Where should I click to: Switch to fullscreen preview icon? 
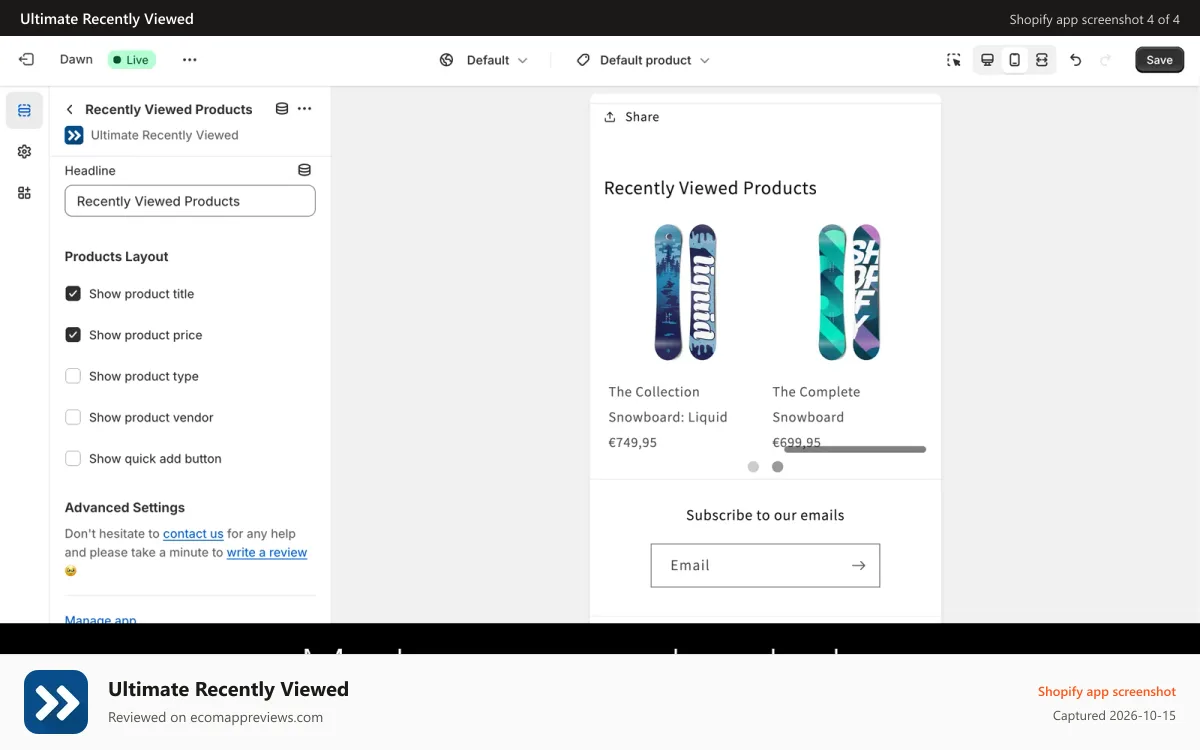(x=1042, y=60)
